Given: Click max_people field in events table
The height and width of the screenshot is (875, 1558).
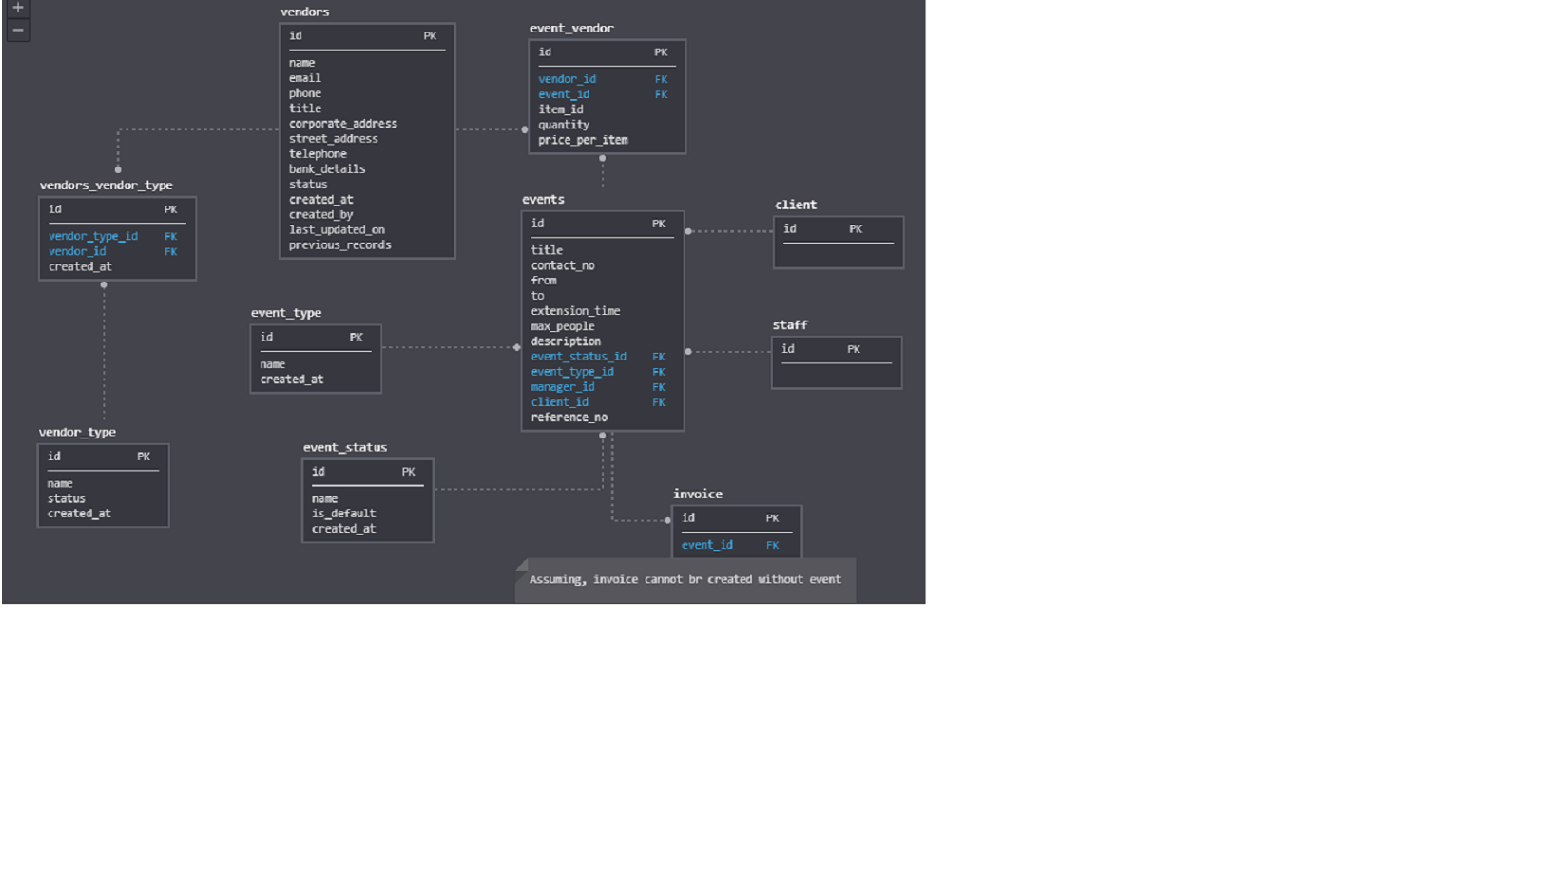Looking at the screenshot, I should point(562,326).
